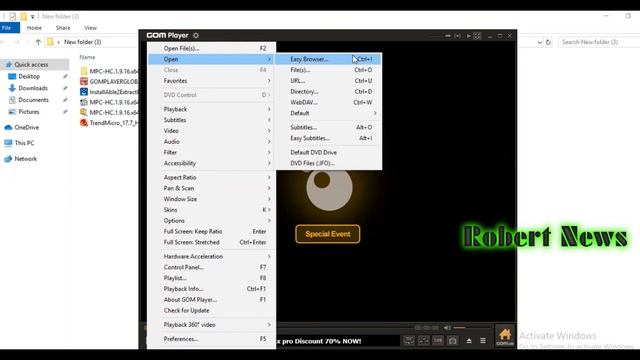This screenshot has height=360, width=640.
Task: Select the OneDrive cloud icon in sidebar
Action: [x=8, y=127]
